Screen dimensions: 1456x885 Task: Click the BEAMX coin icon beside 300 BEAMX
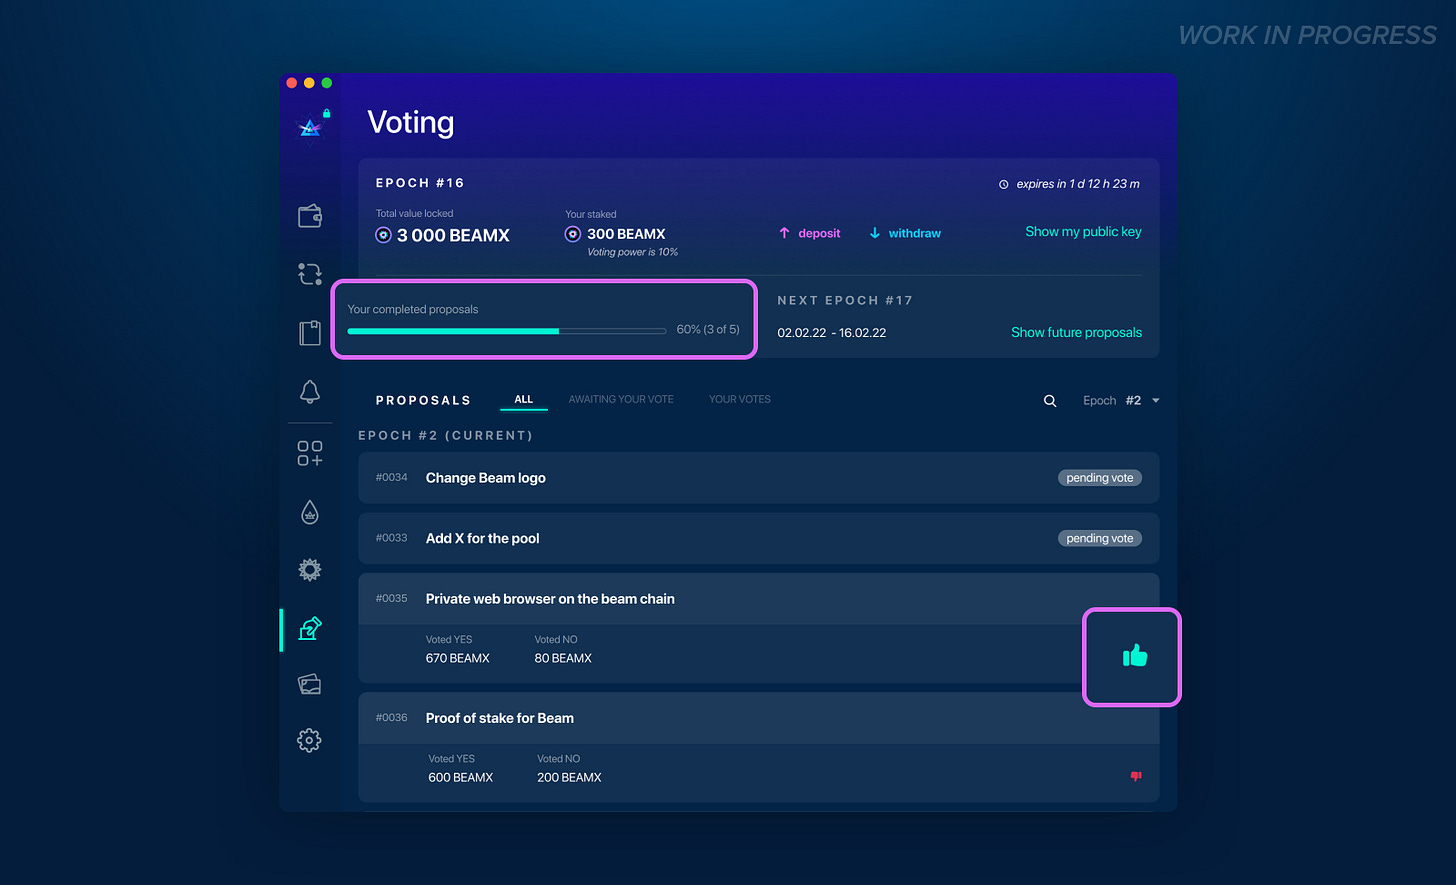coord(573,234)
